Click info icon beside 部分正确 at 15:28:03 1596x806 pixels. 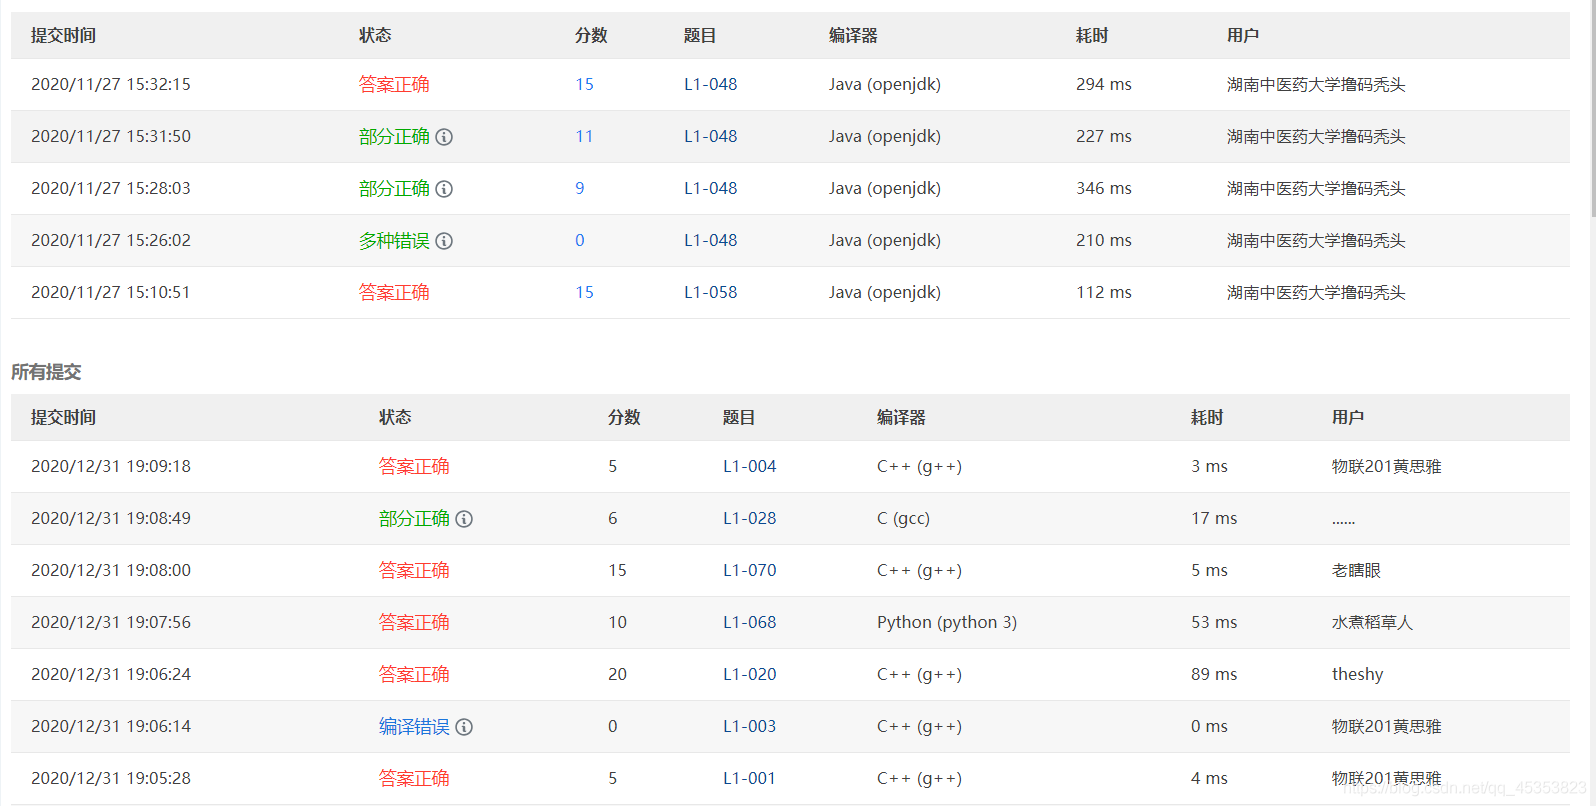(x=444, y=189)
